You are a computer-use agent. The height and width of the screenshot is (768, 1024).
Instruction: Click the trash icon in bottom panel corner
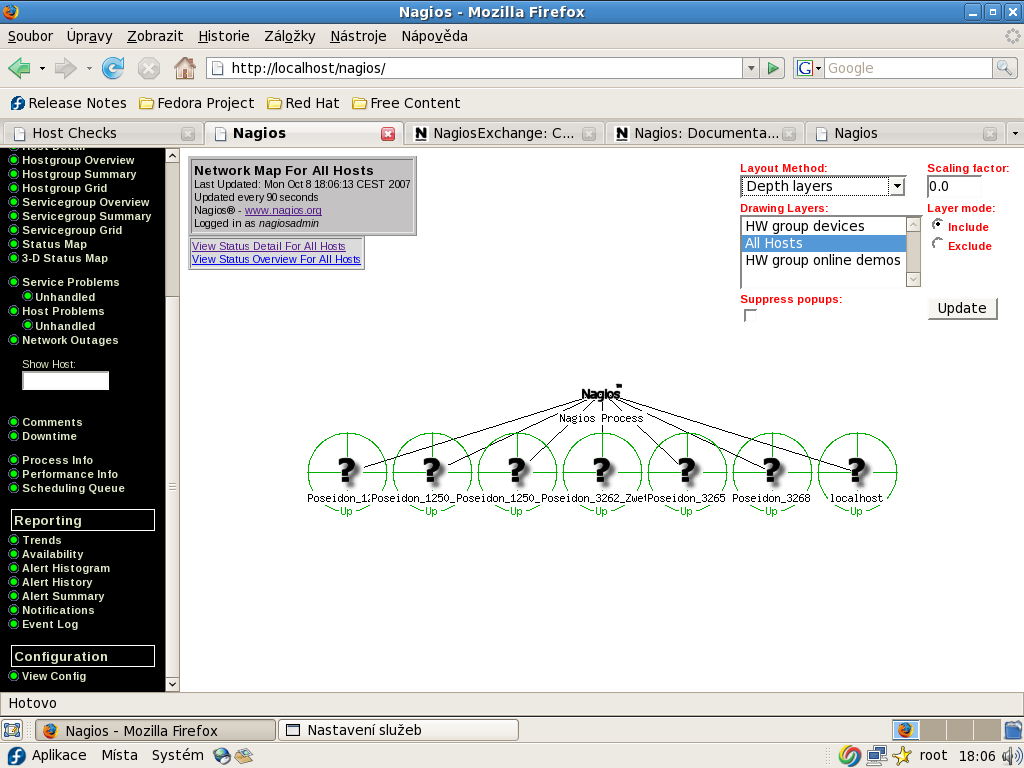point(1013,729)
